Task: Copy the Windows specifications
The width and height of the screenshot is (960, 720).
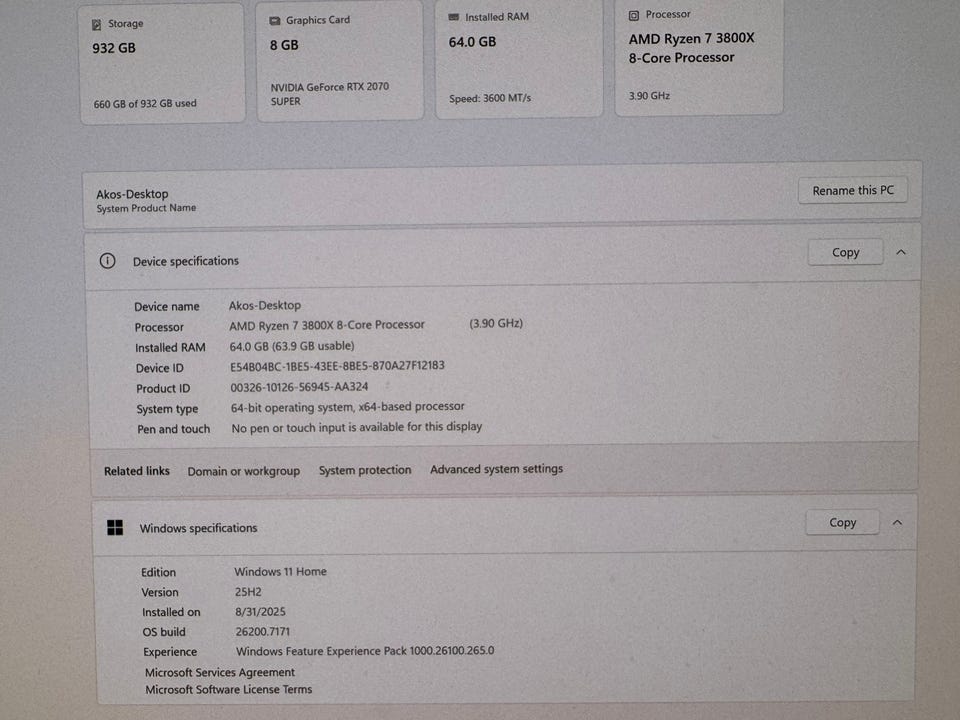Action: (x=842, y=522)
